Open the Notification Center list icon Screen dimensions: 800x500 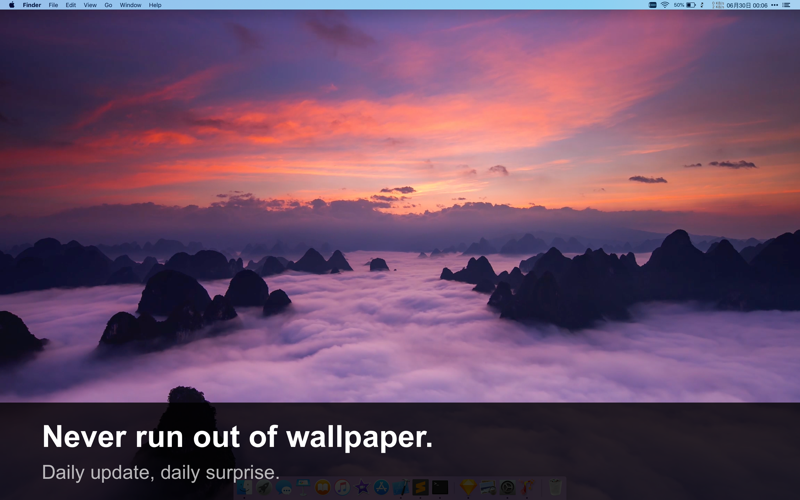(787, 5)
